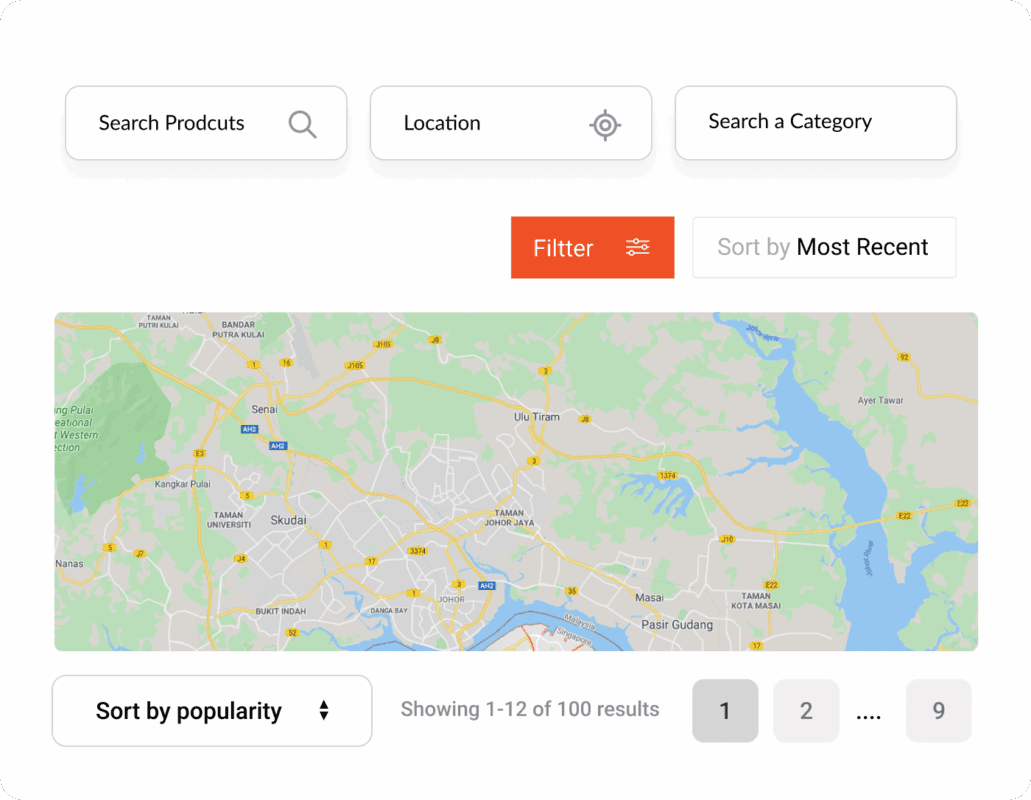Viewport: 1031px width, 800px height.
Task: Click the location crosshair target icon
Action: (604, 125)
